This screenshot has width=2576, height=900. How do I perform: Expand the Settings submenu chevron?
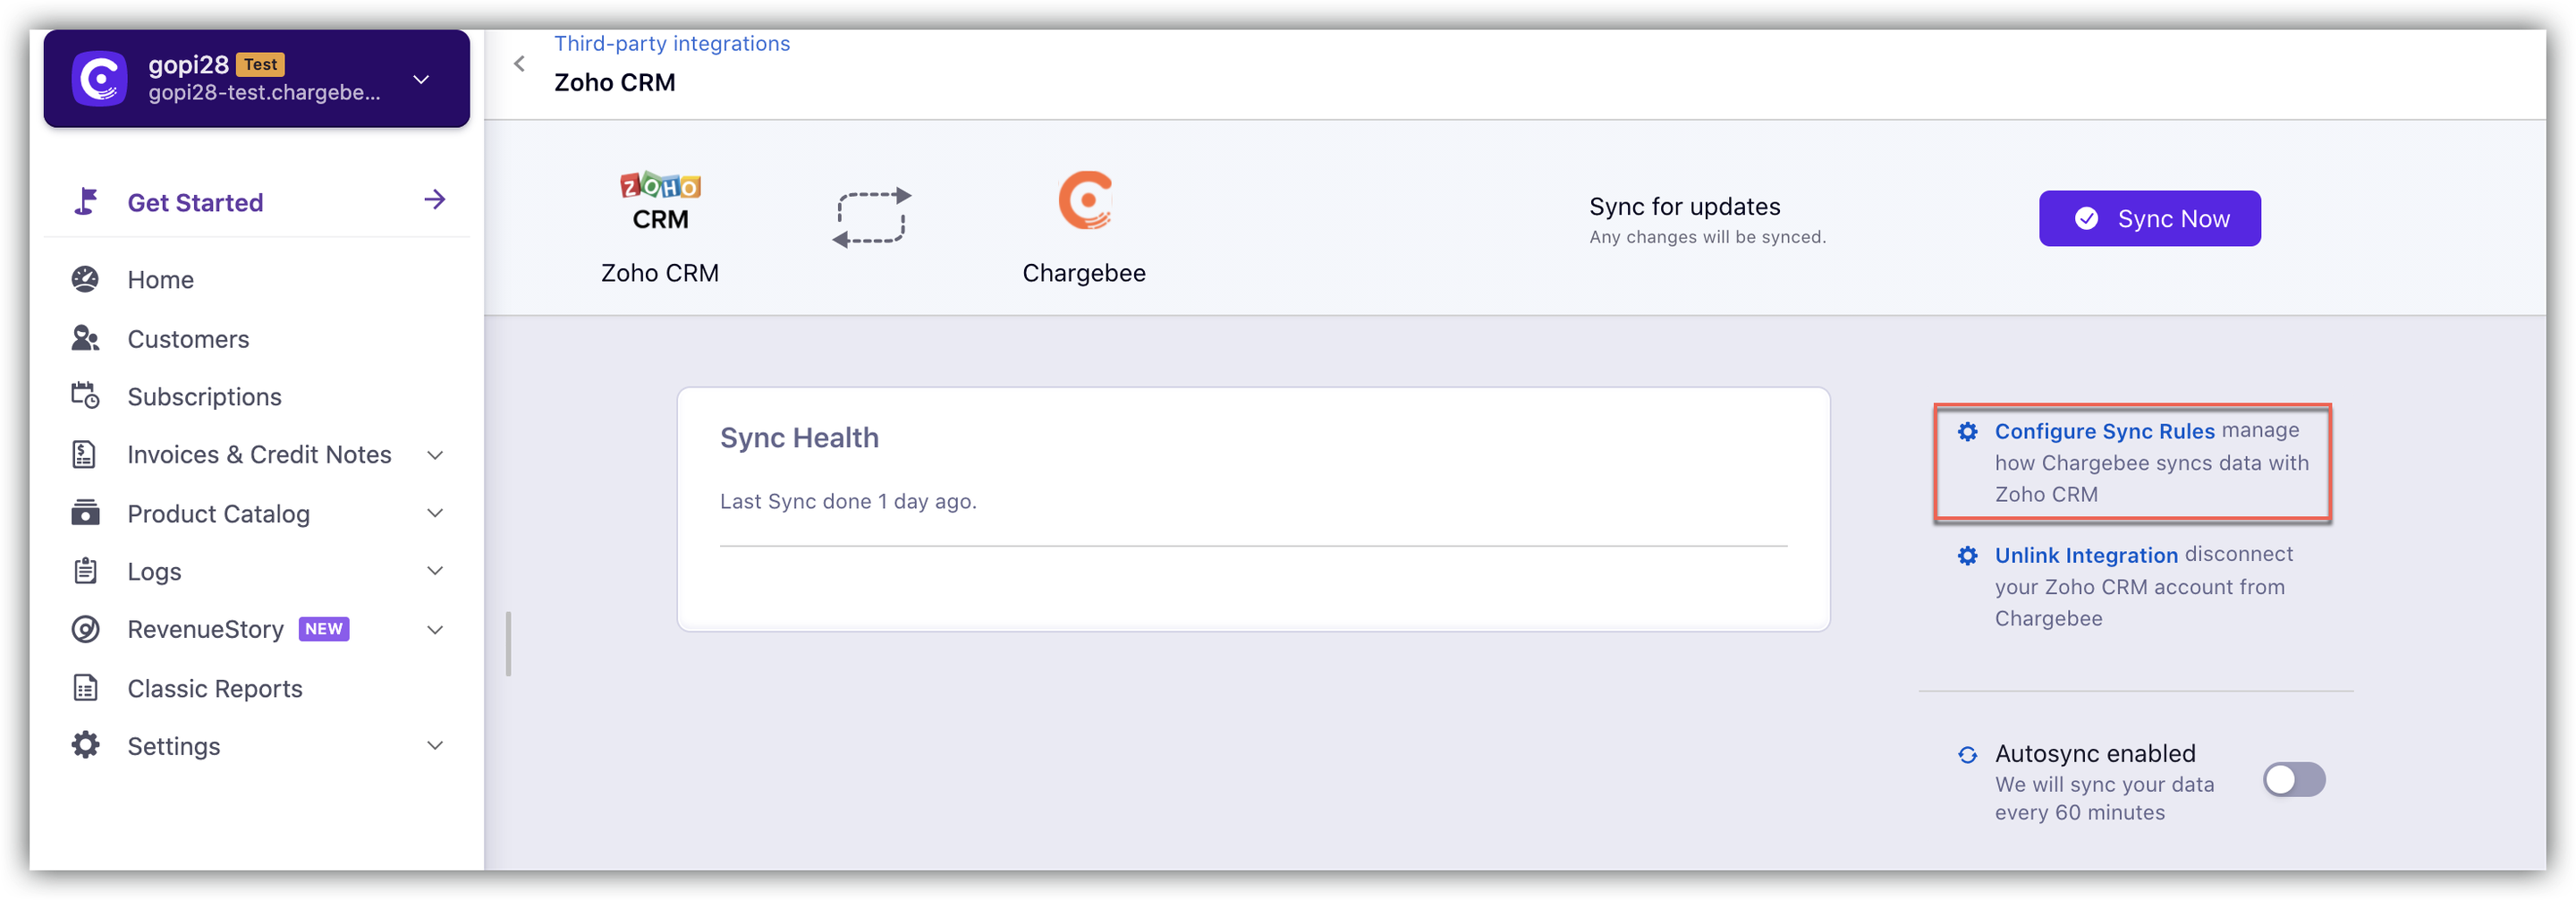tap(435, 746)
